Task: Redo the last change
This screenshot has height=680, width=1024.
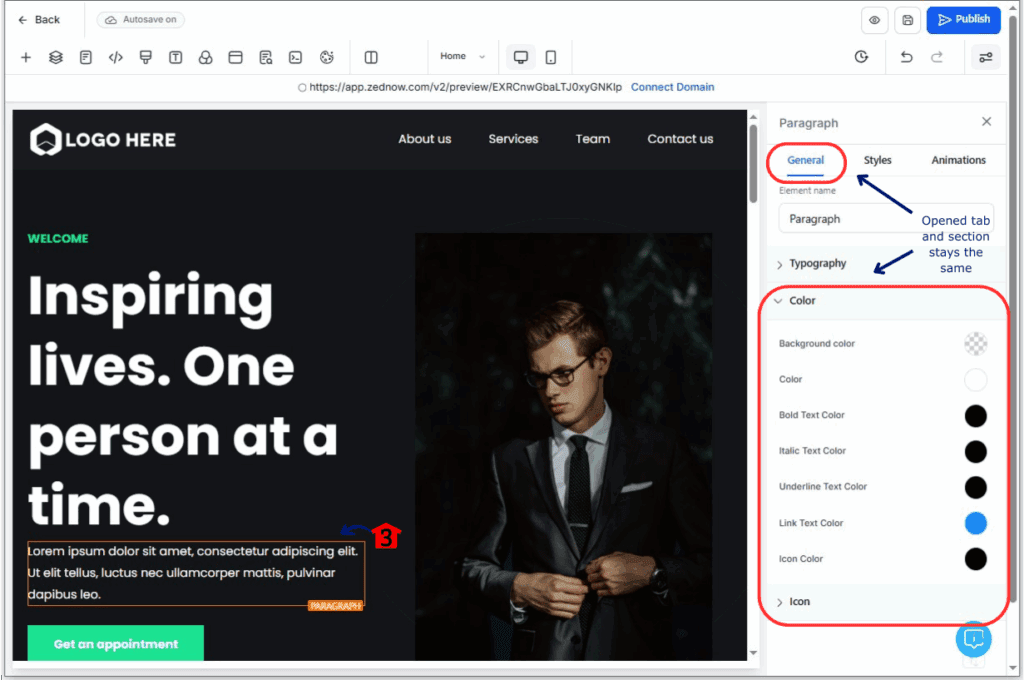Action: [936, 57]
